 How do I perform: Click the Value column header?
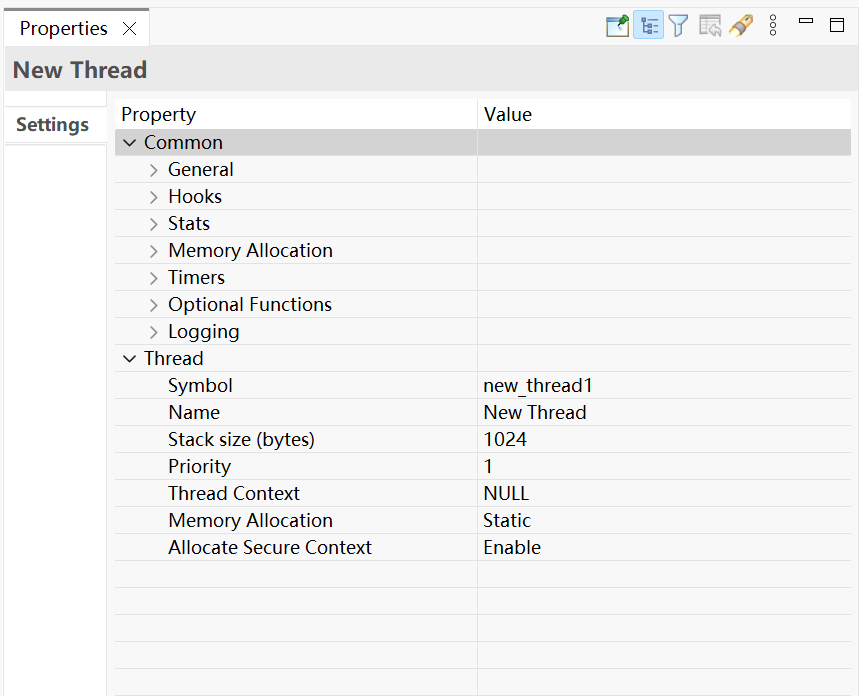(664, 115)
